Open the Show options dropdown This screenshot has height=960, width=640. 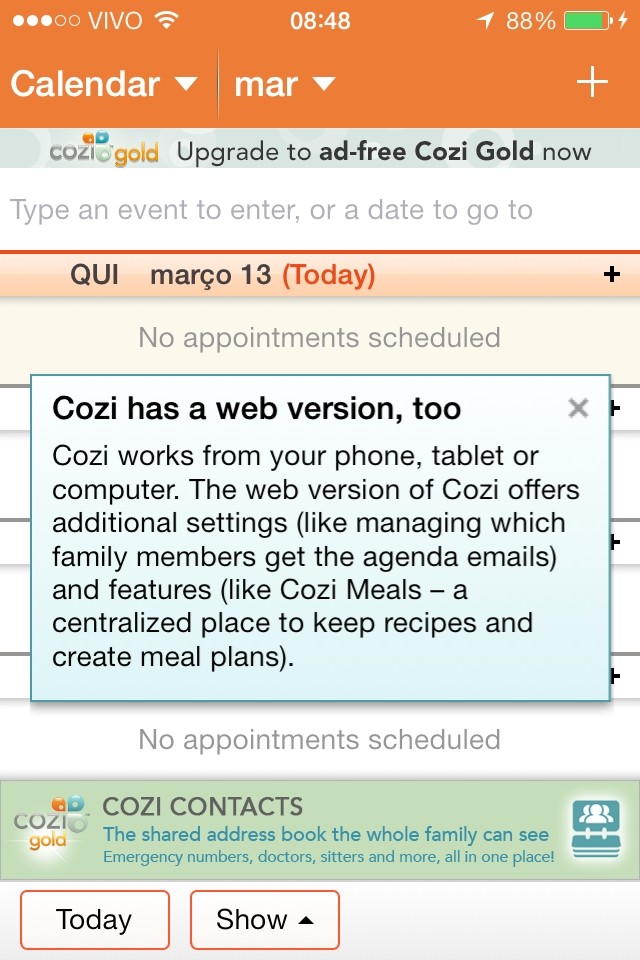click(264, 920)
